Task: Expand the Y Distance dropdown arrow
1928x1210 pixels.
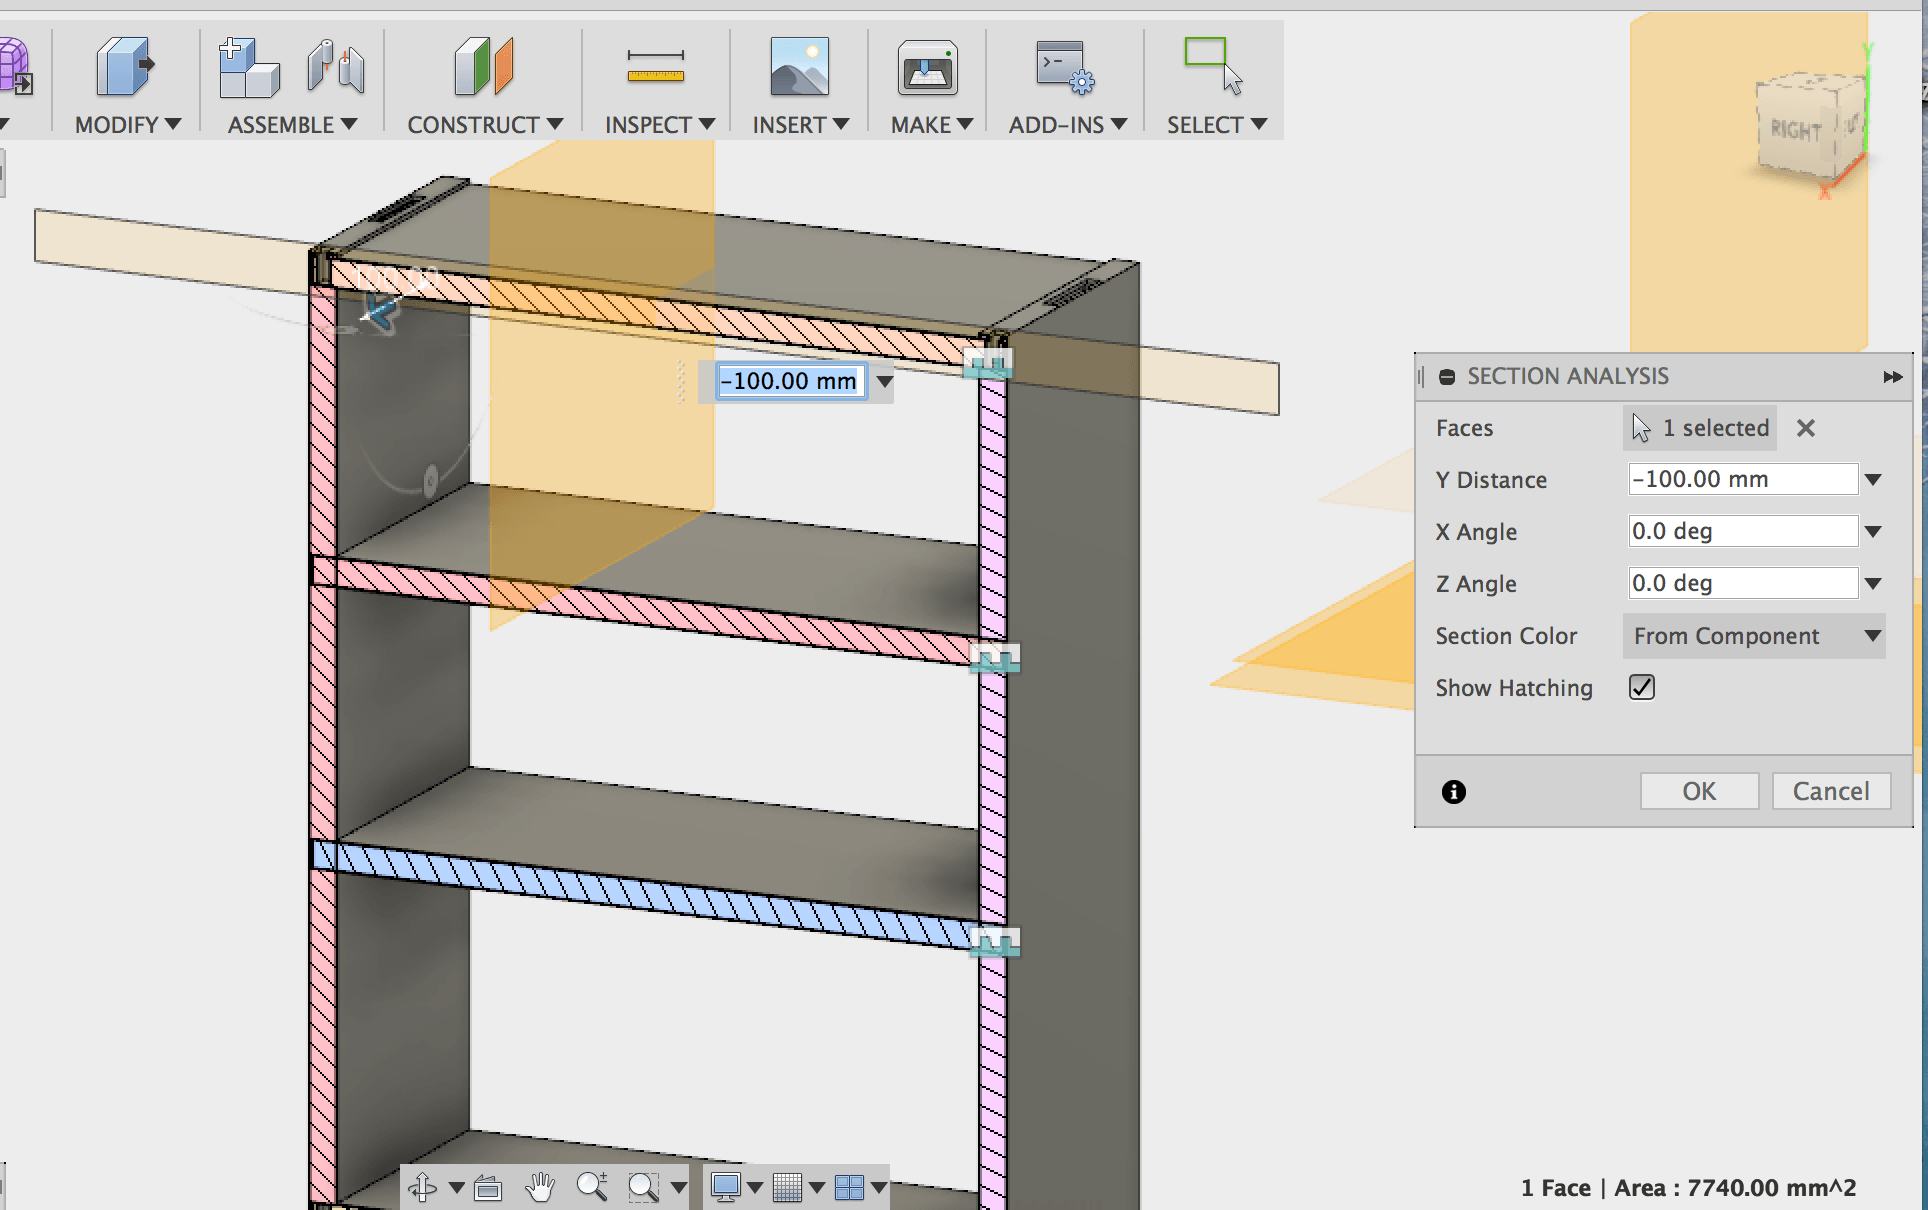Action: 1873,480
